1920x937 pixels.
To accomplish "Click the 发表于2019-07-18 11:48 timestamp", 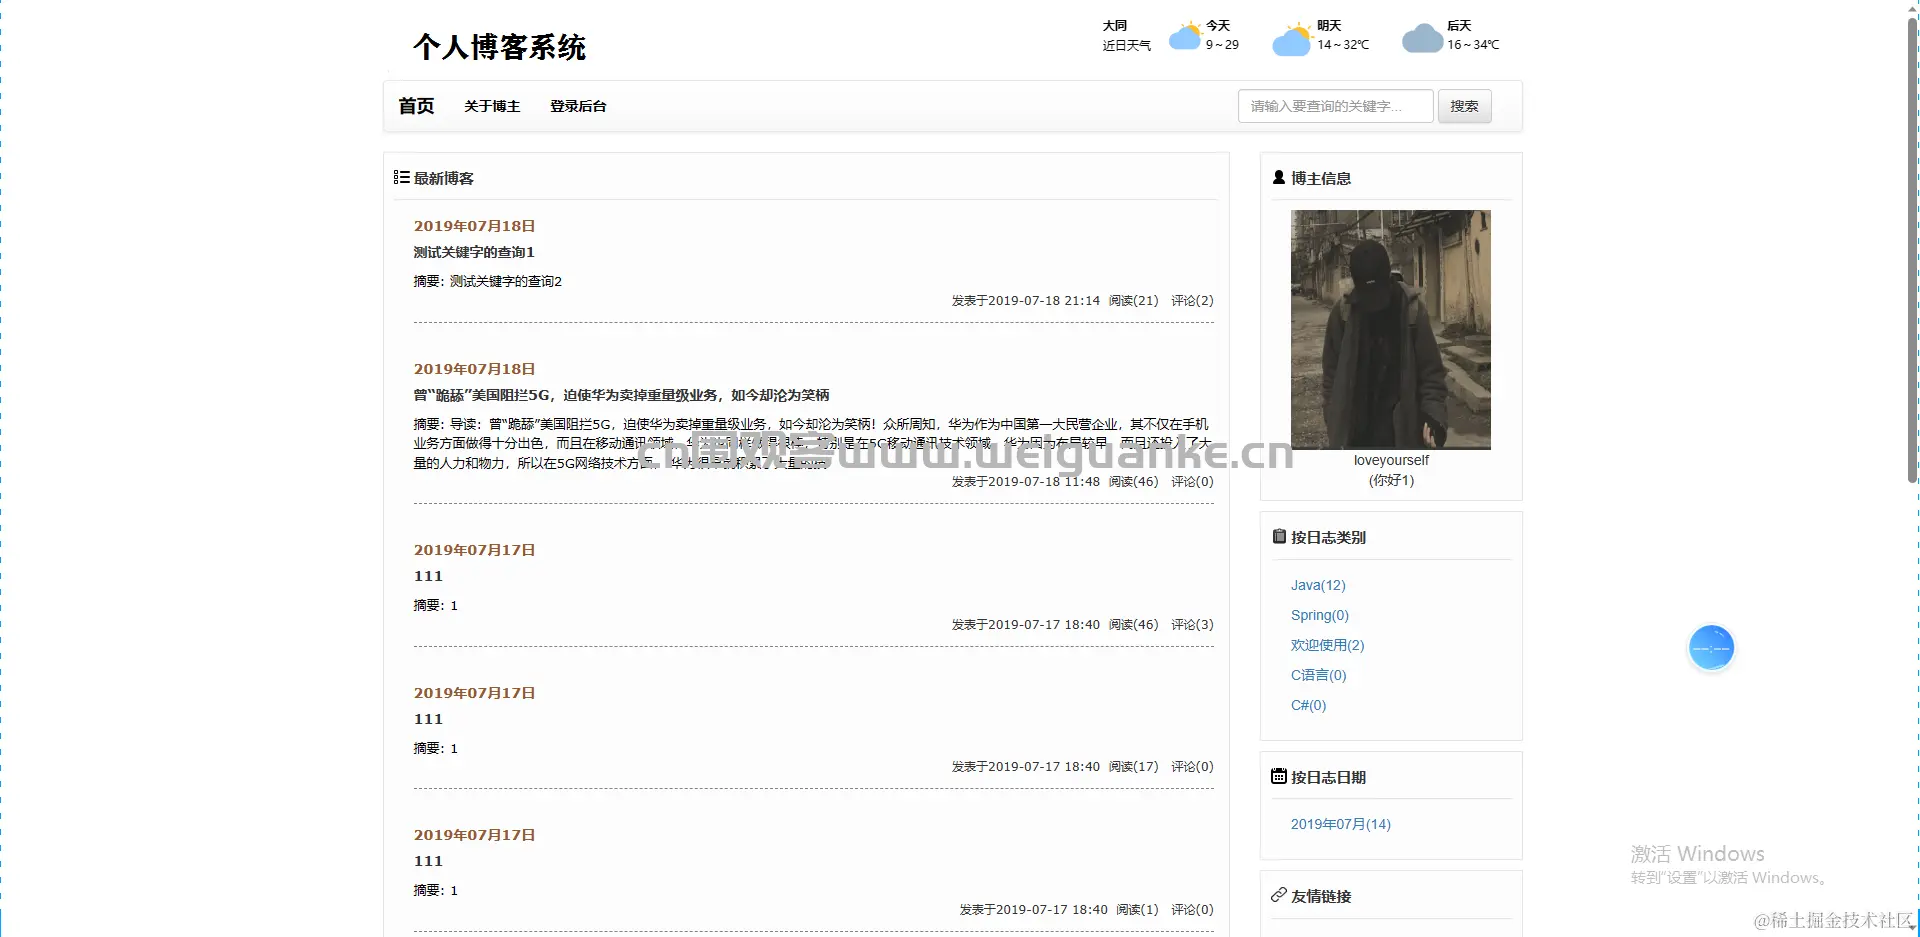I will pos(1025,481).
